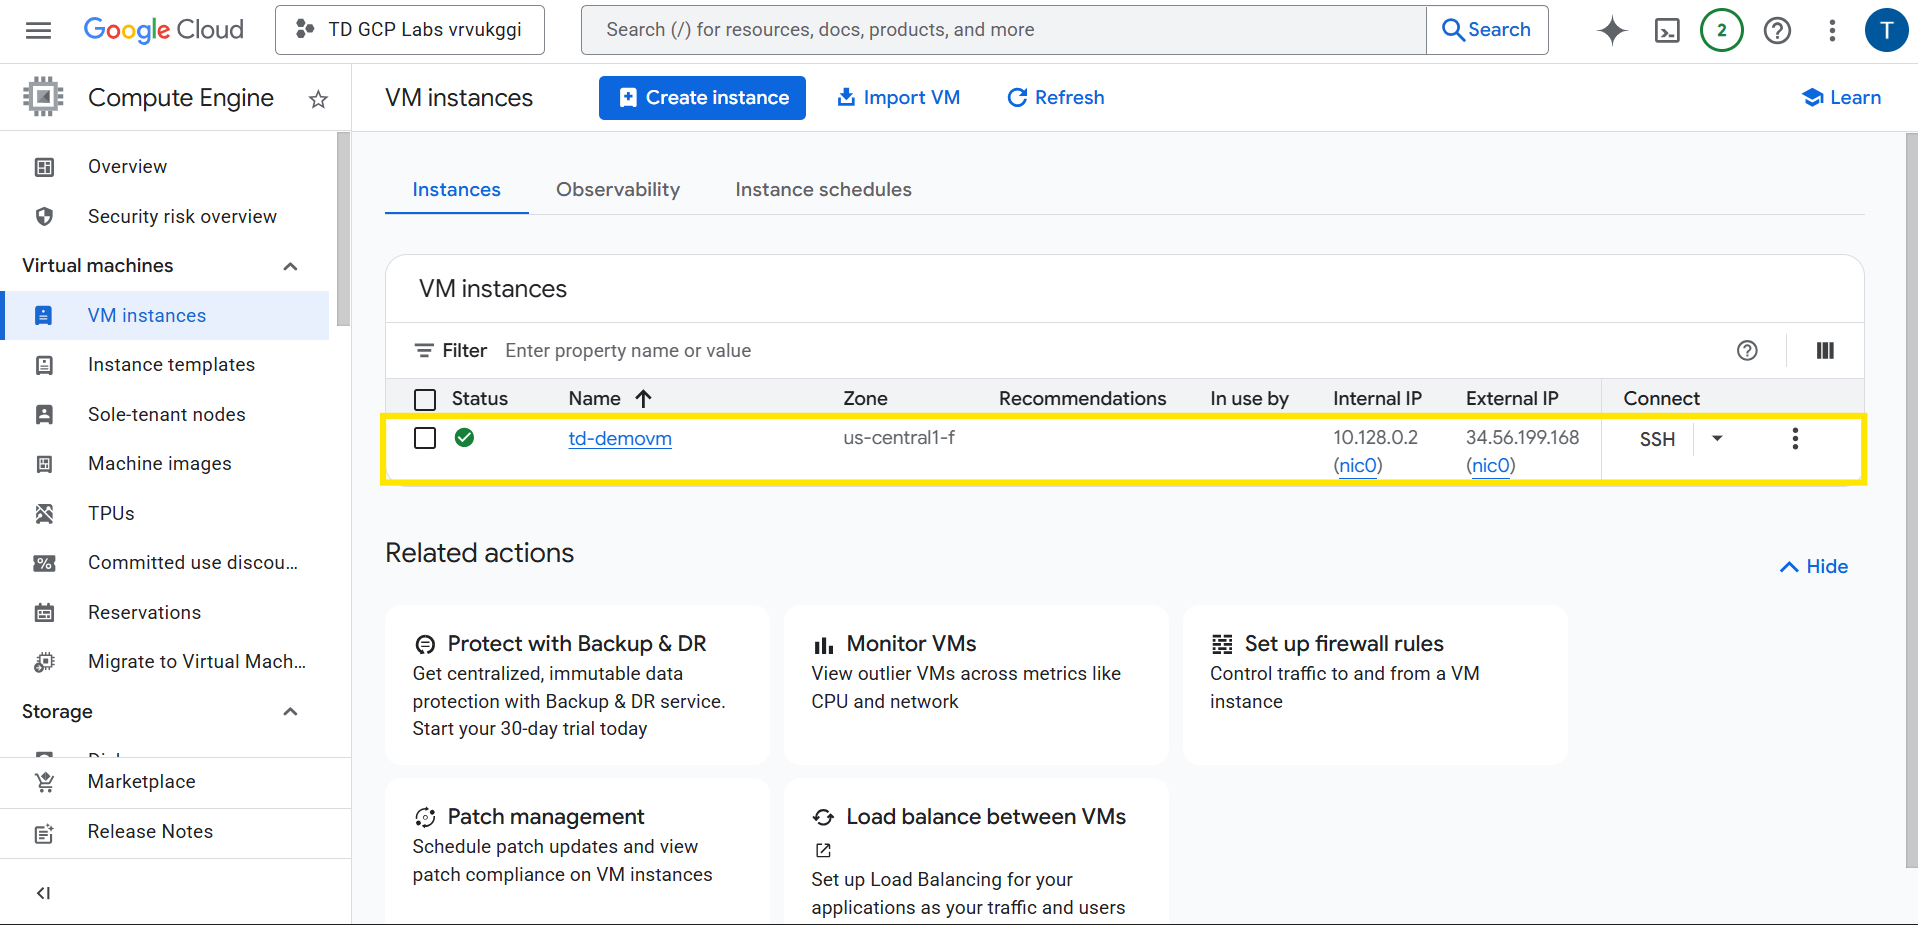Open the main navigation hamburger menu
1918x925 pixels.
pos(38,30)
